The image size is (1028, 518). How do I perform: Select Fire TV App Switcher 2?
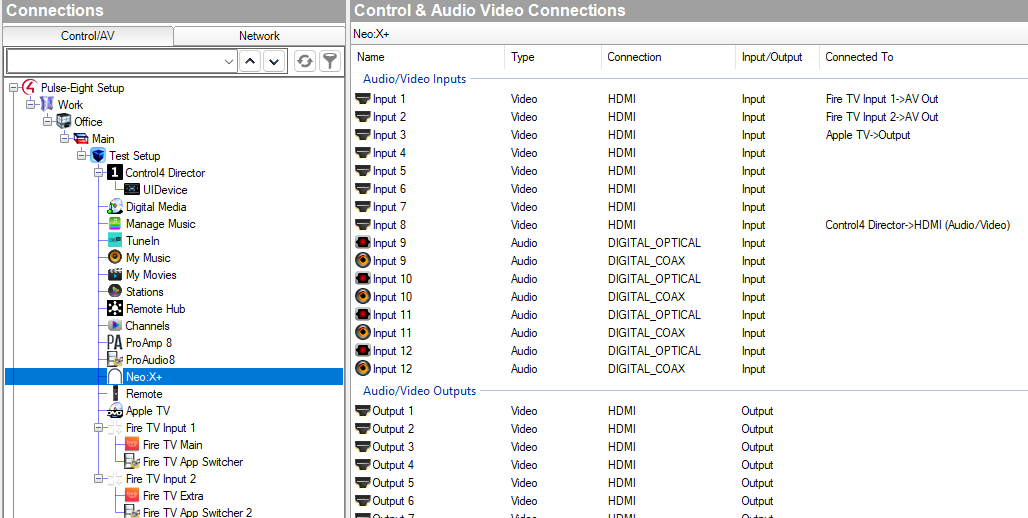click(197, 513)
